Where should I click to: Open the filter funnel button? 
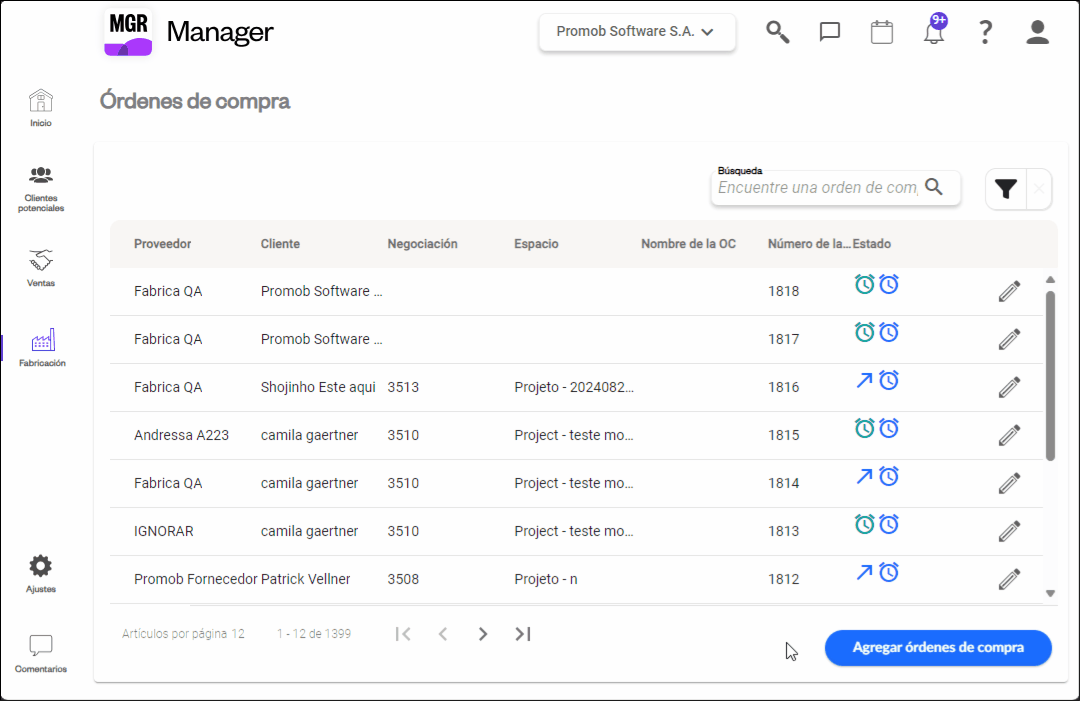(x=1006, y=189)
